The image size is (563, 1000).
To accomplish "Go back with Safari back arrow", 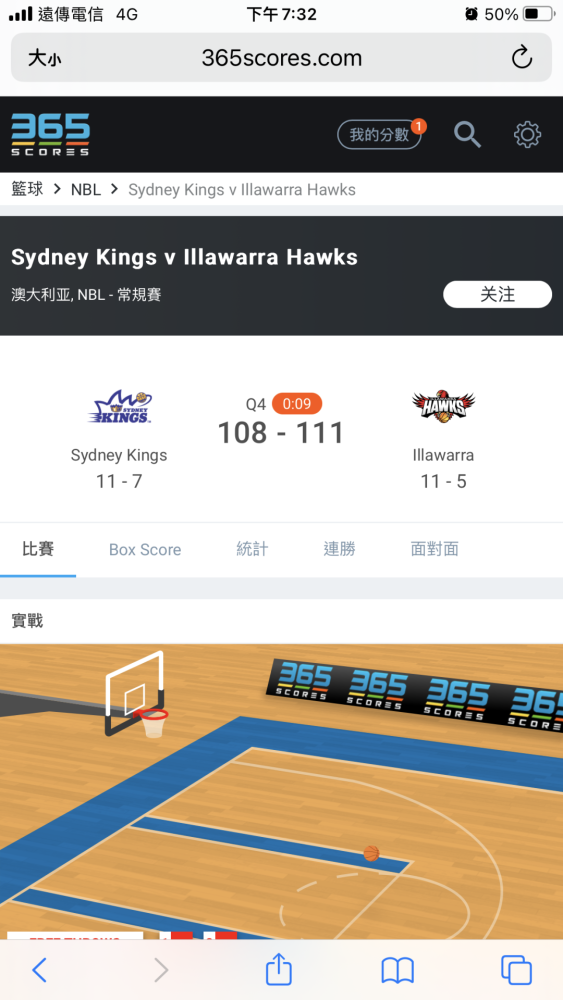I will tap(40, 970).
